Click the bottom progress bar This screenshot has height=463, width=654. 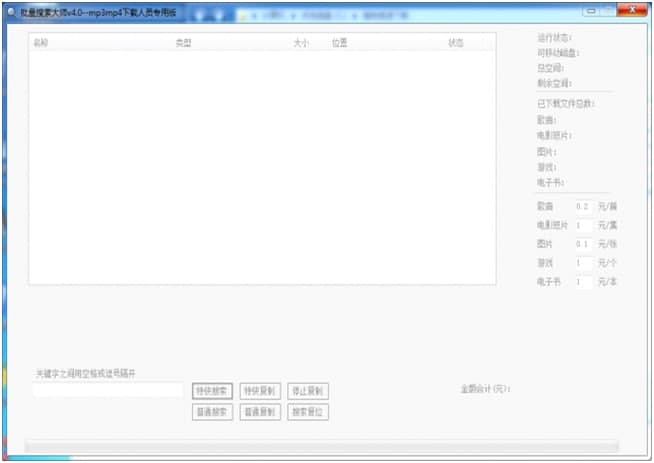point(321,445)
